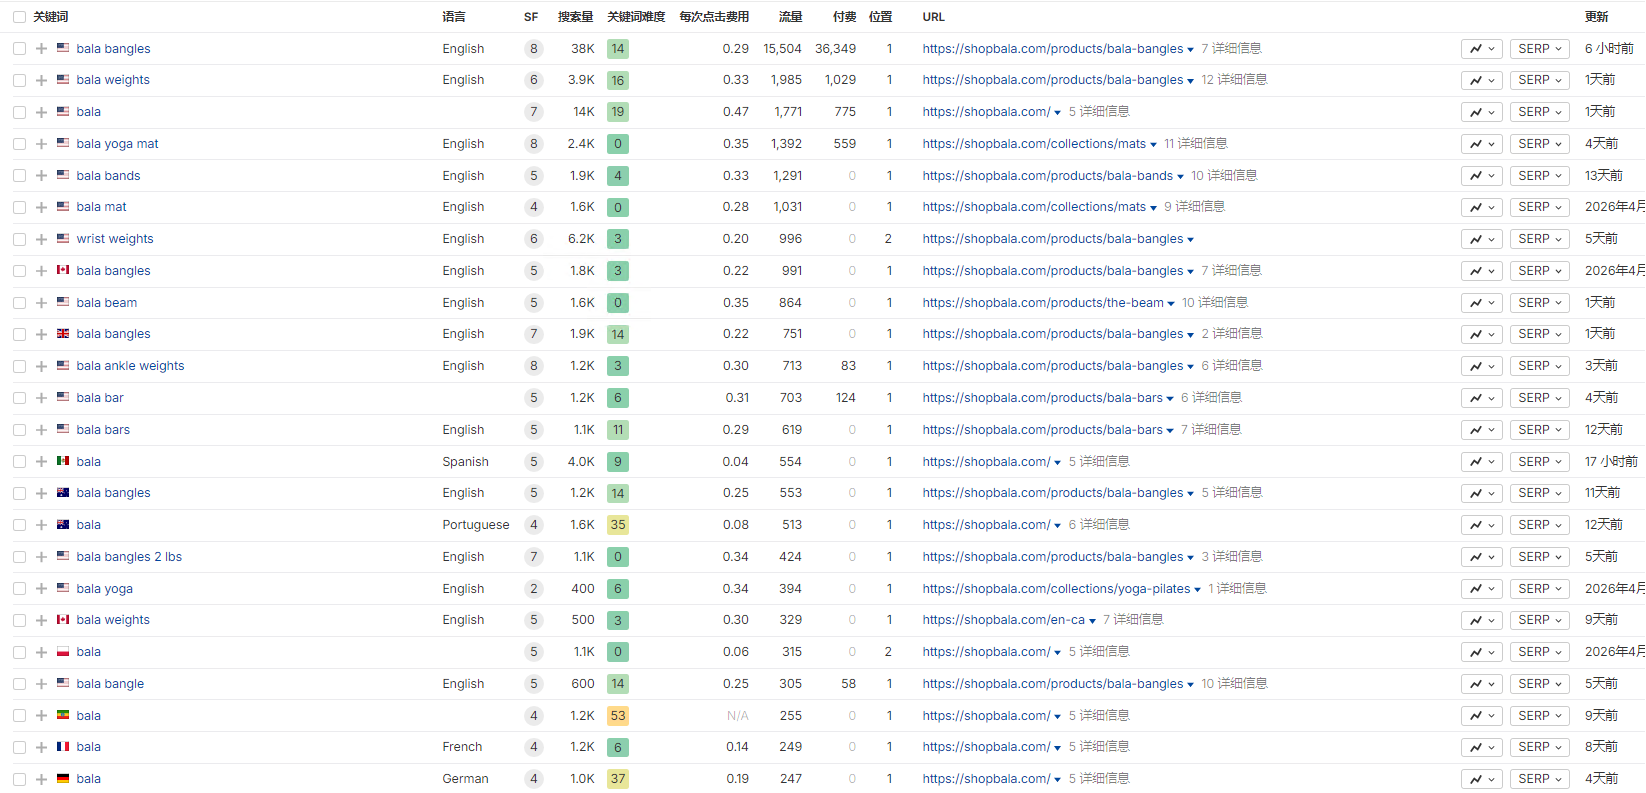
Task: Click traffic value 15,504
Action: pos(782,49)
